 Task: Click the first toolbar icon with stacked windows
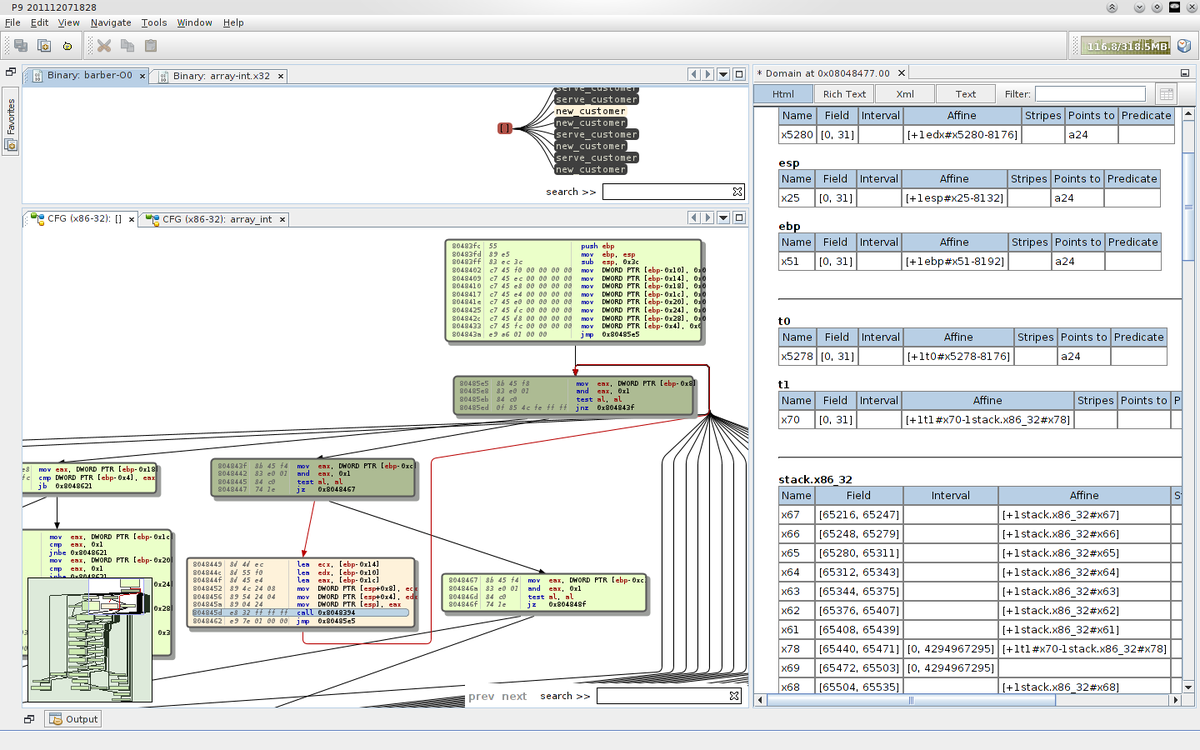pyautogui.click(x=21, y=45)
